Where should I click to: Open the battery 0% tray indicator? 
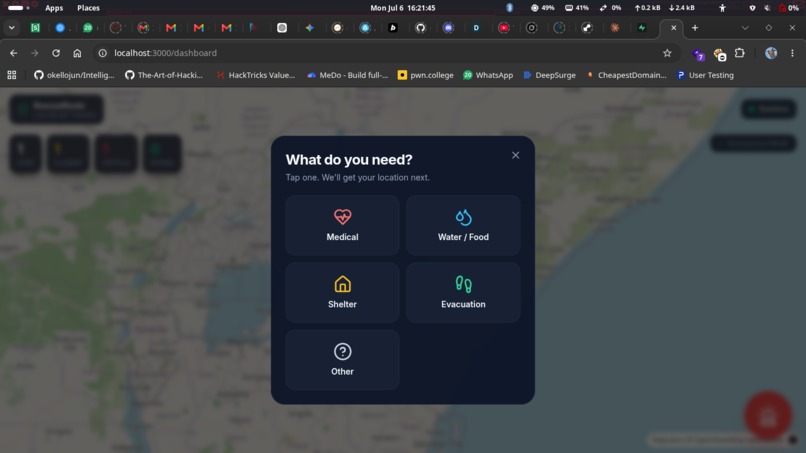click(789, 8)
